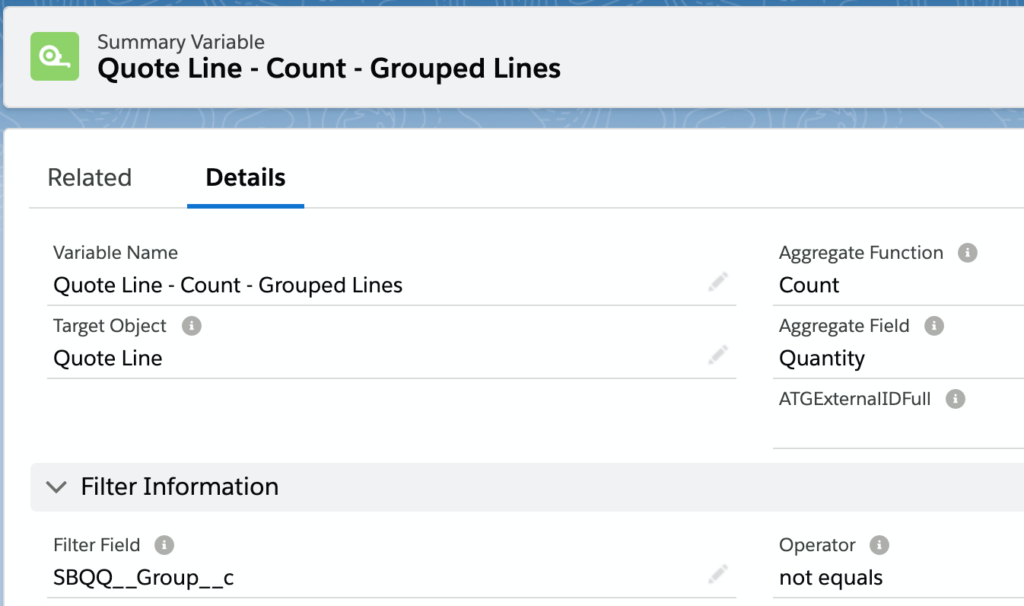Screen dimensions: 1024x606
Task: Click the ATGExternalIDFull field label
Action: point(854,399)
